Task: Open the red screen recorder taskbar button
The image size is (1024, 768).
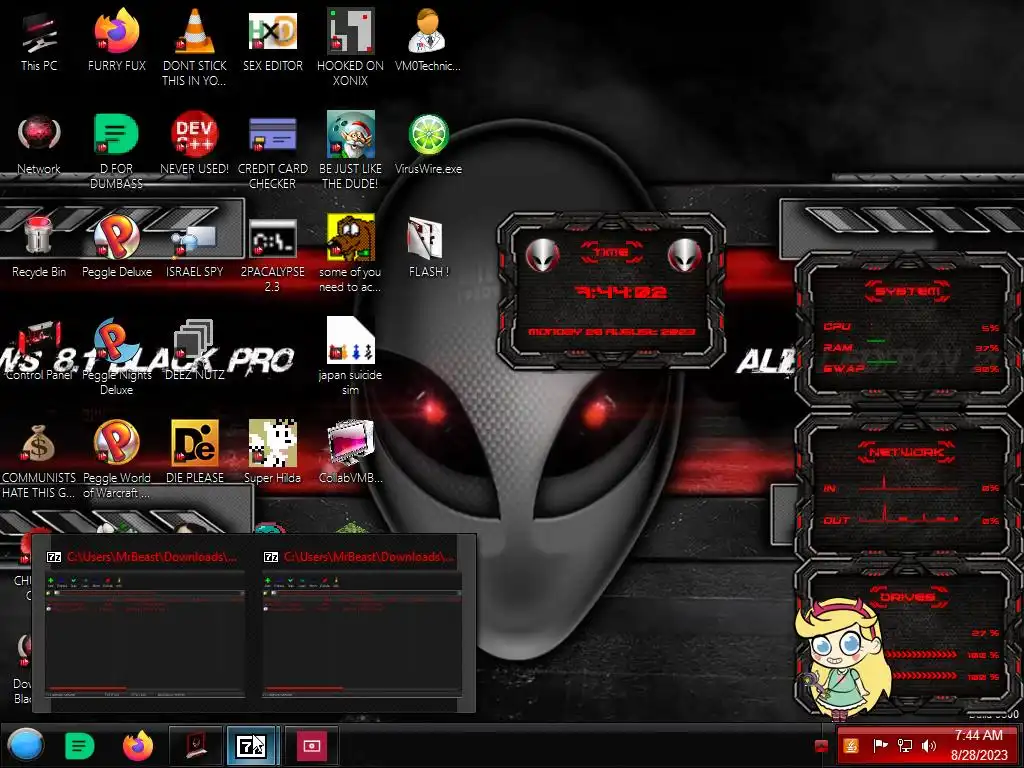Action: [311, 745]
